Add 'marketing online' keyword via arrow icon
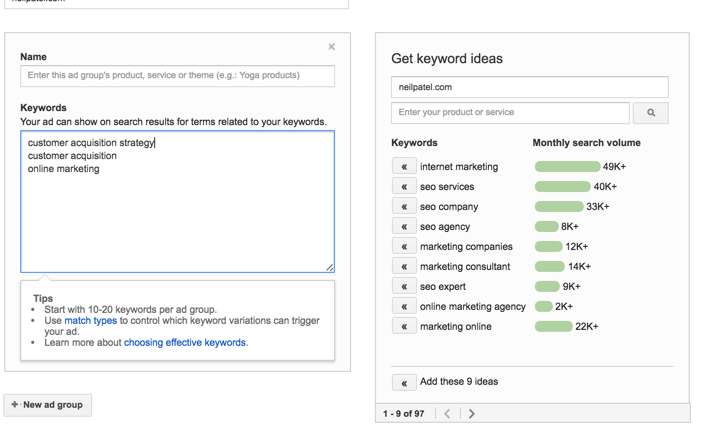705x426 pixels. pyautogui.click(x=404, y=327)
